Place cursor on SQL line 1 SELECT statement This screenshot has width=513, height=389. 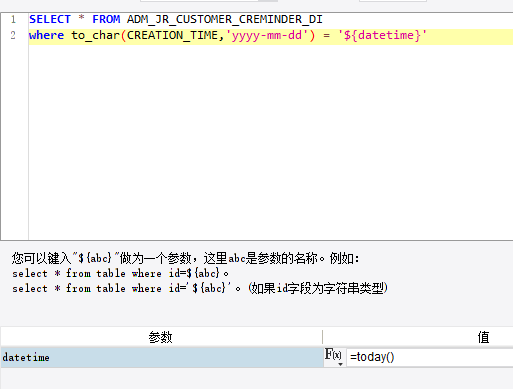pos(176,19)
